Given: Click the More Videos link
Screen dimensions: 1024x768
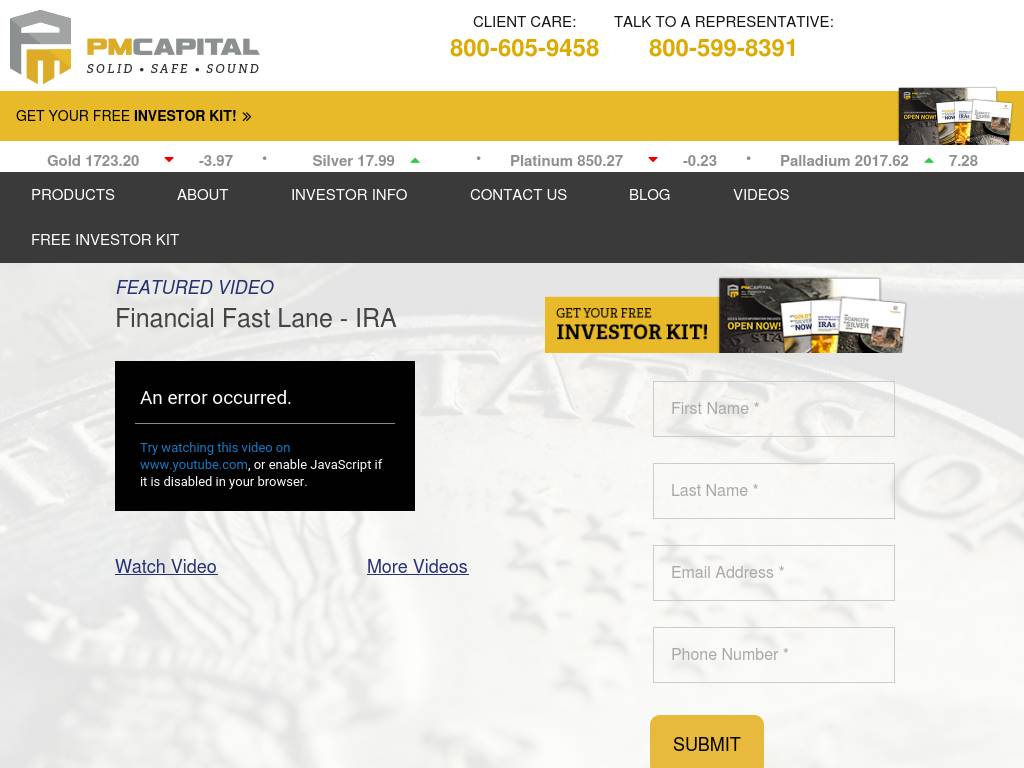Looking at the screenshot, I should [417, 566].
